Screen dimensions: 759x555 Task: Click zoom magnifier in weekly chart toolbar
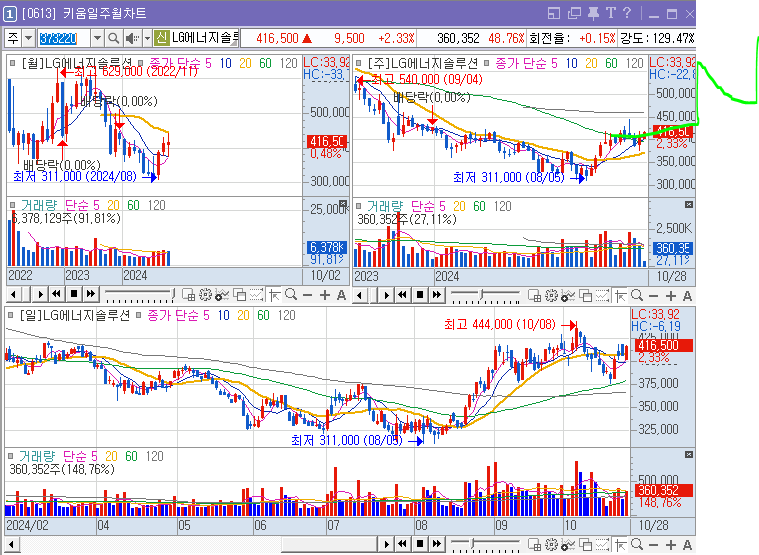(637, 295)
